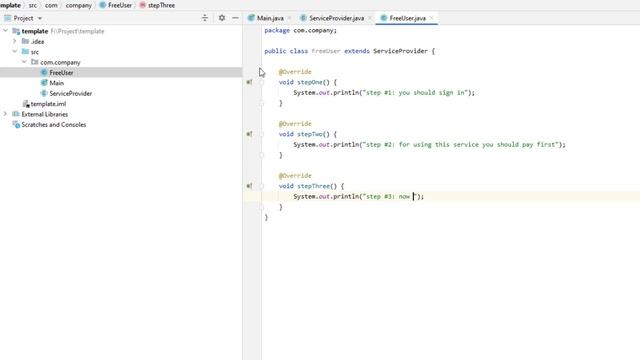This screenshot has height=360, width=640.
Task: Switch to the ServiceProvider.java tab
Action: coord(336,18)
